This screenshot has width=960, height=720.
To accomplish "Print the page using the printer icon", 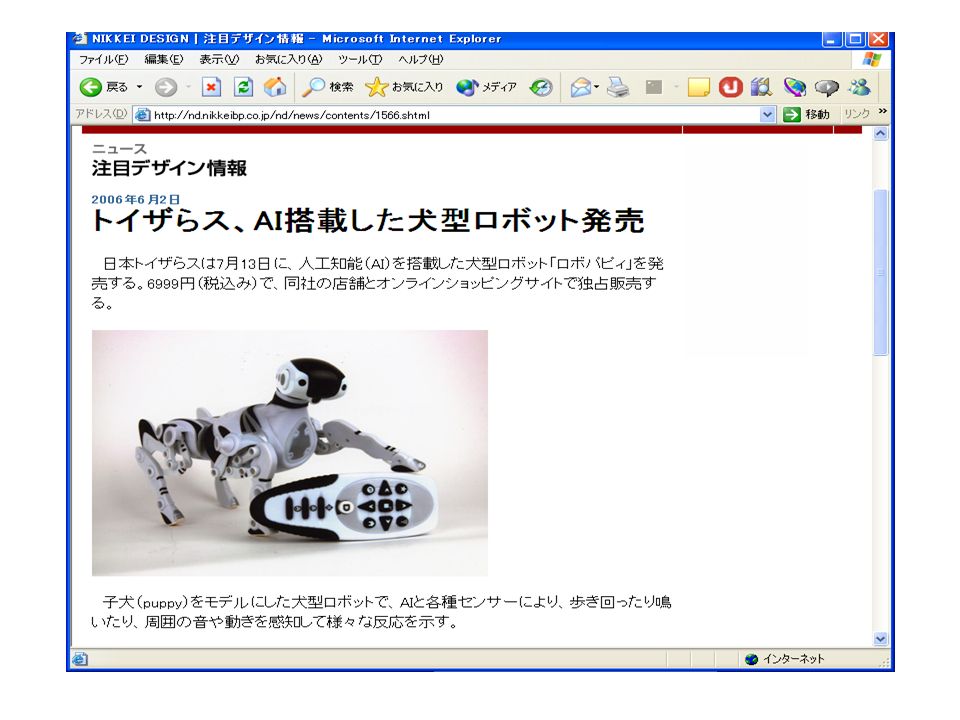I will [618, 88].
